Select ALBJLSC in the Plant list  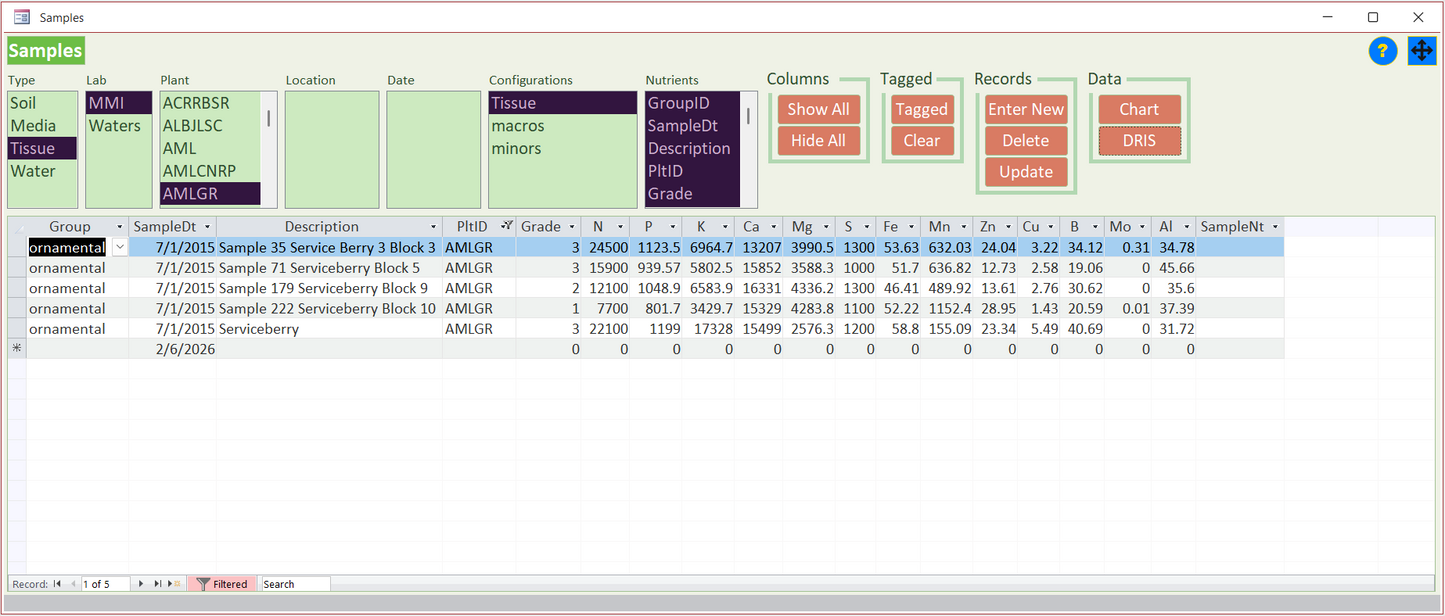(210, 126)
